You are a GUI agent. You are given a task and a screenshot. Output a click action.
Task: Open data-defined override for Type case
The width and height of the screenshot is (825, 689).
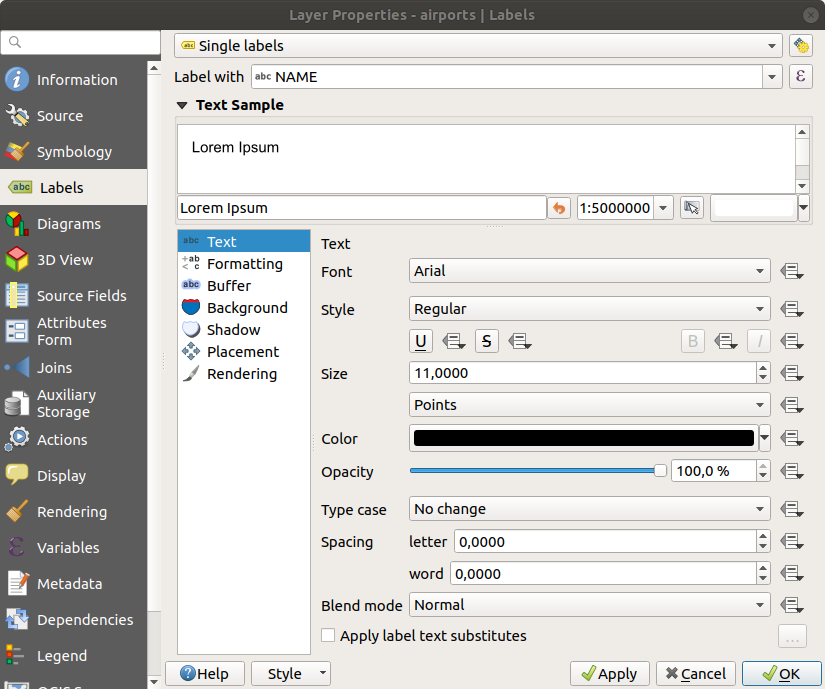tap(791, 509)
